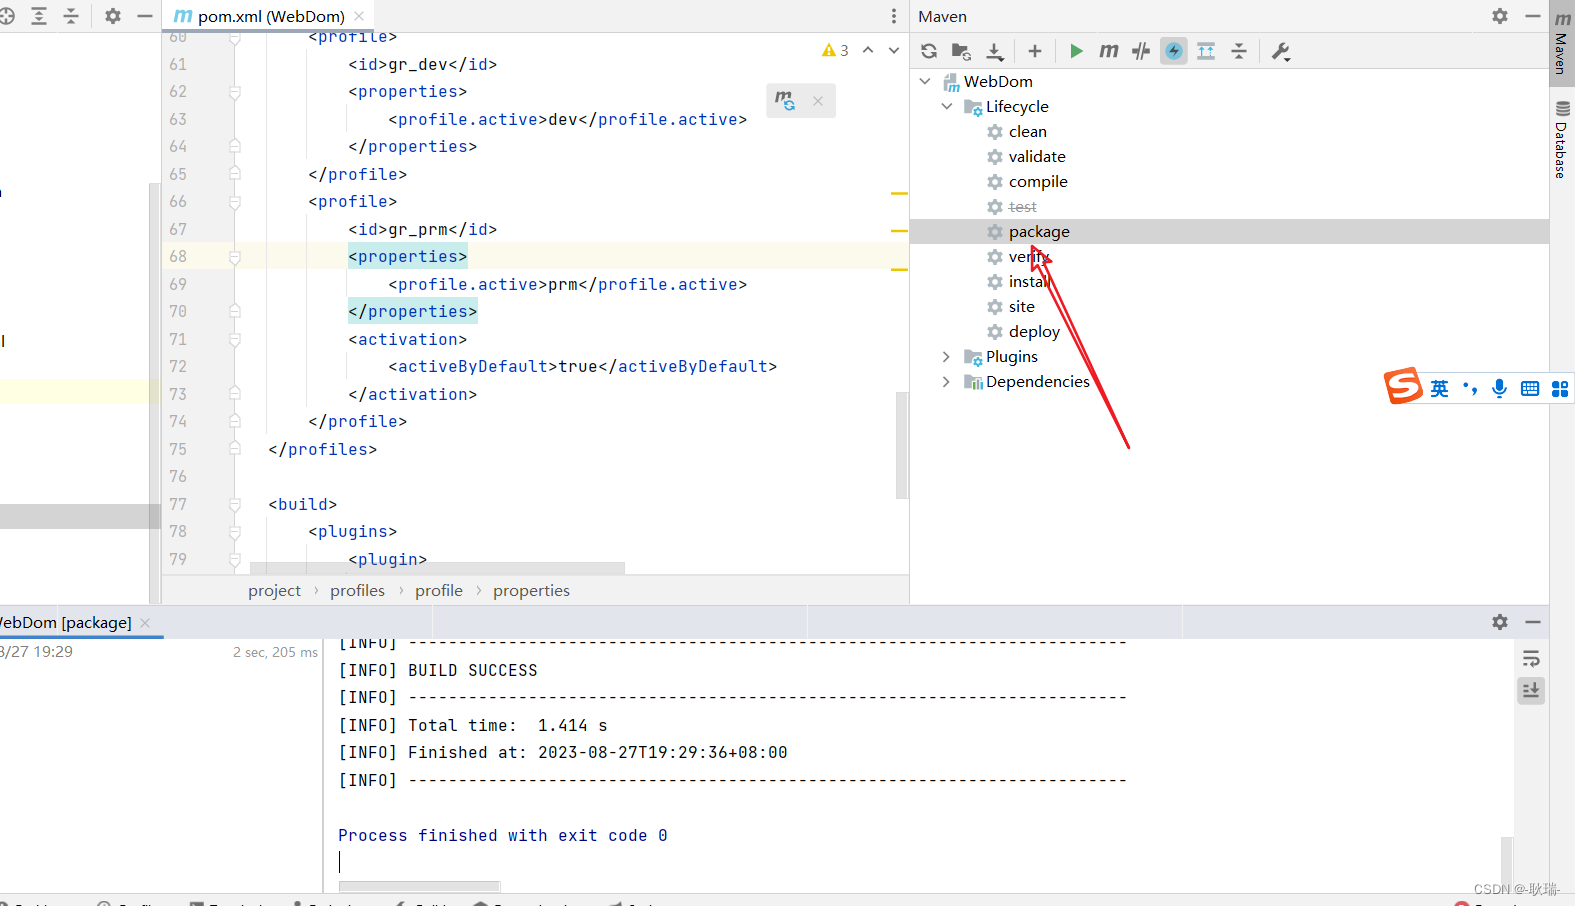This screenshot has width=1575, height=906.
Task: Toggle the Sogou punctuation mode icon
Action: (x=1469, y=389)
